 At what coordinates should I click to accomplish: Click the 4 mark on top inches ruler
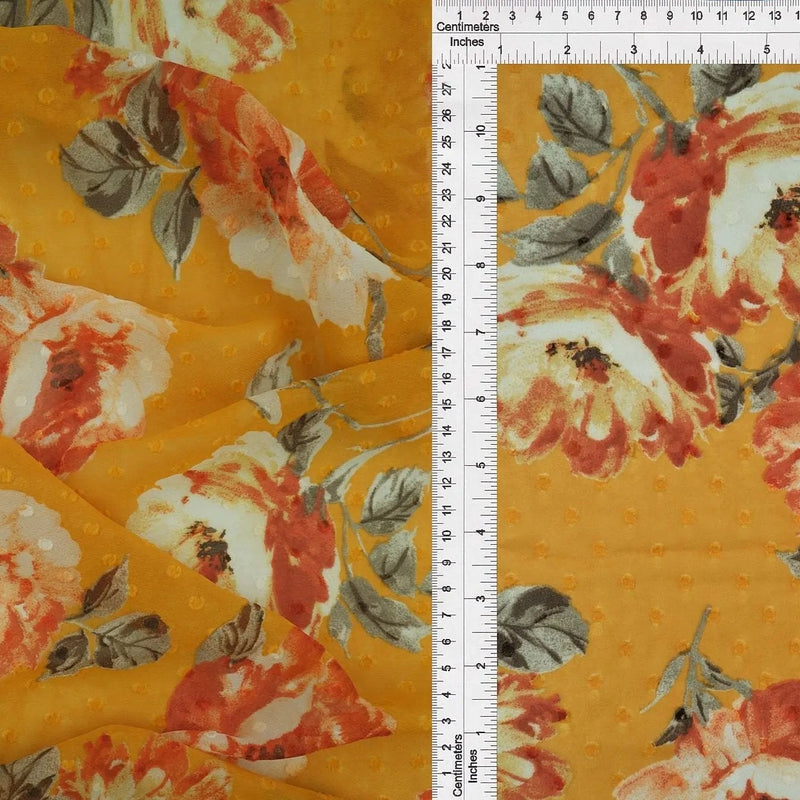click(700, 49)
